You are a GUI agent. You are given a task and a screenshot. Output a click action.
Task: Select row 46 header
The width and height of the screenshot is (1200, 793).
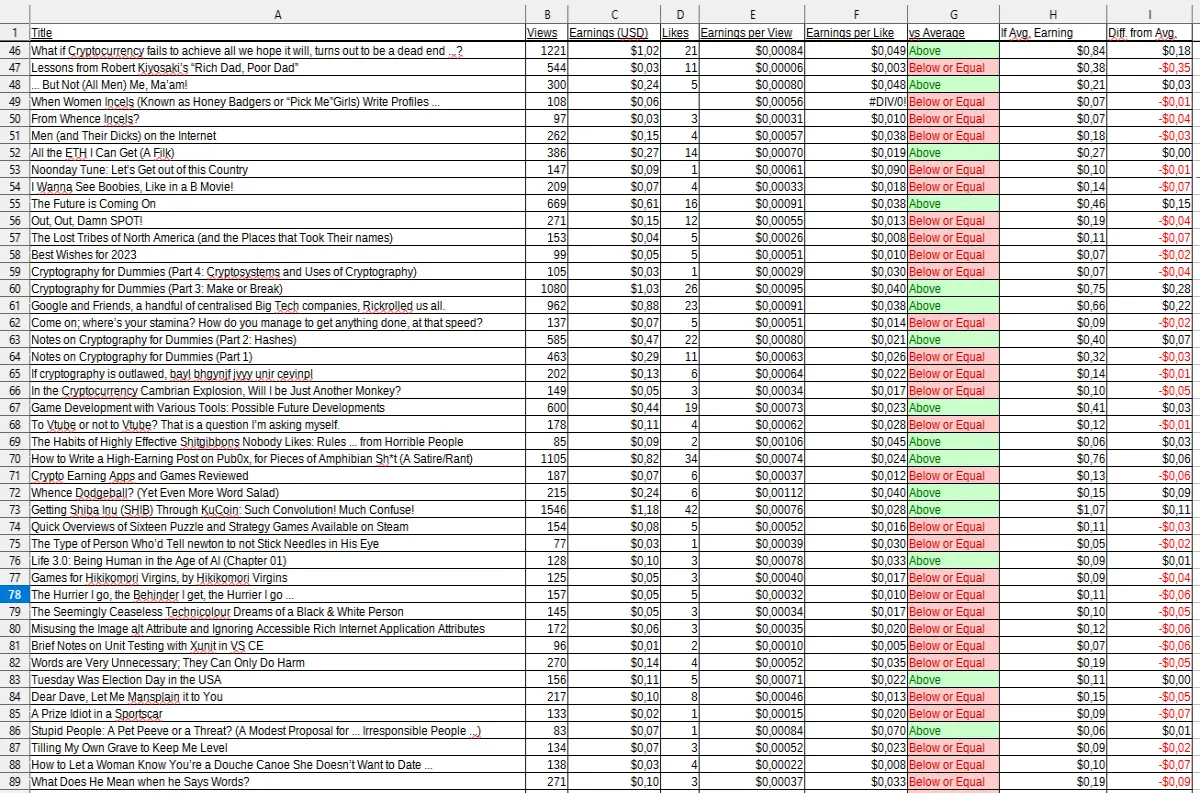(x=14, y=50)
